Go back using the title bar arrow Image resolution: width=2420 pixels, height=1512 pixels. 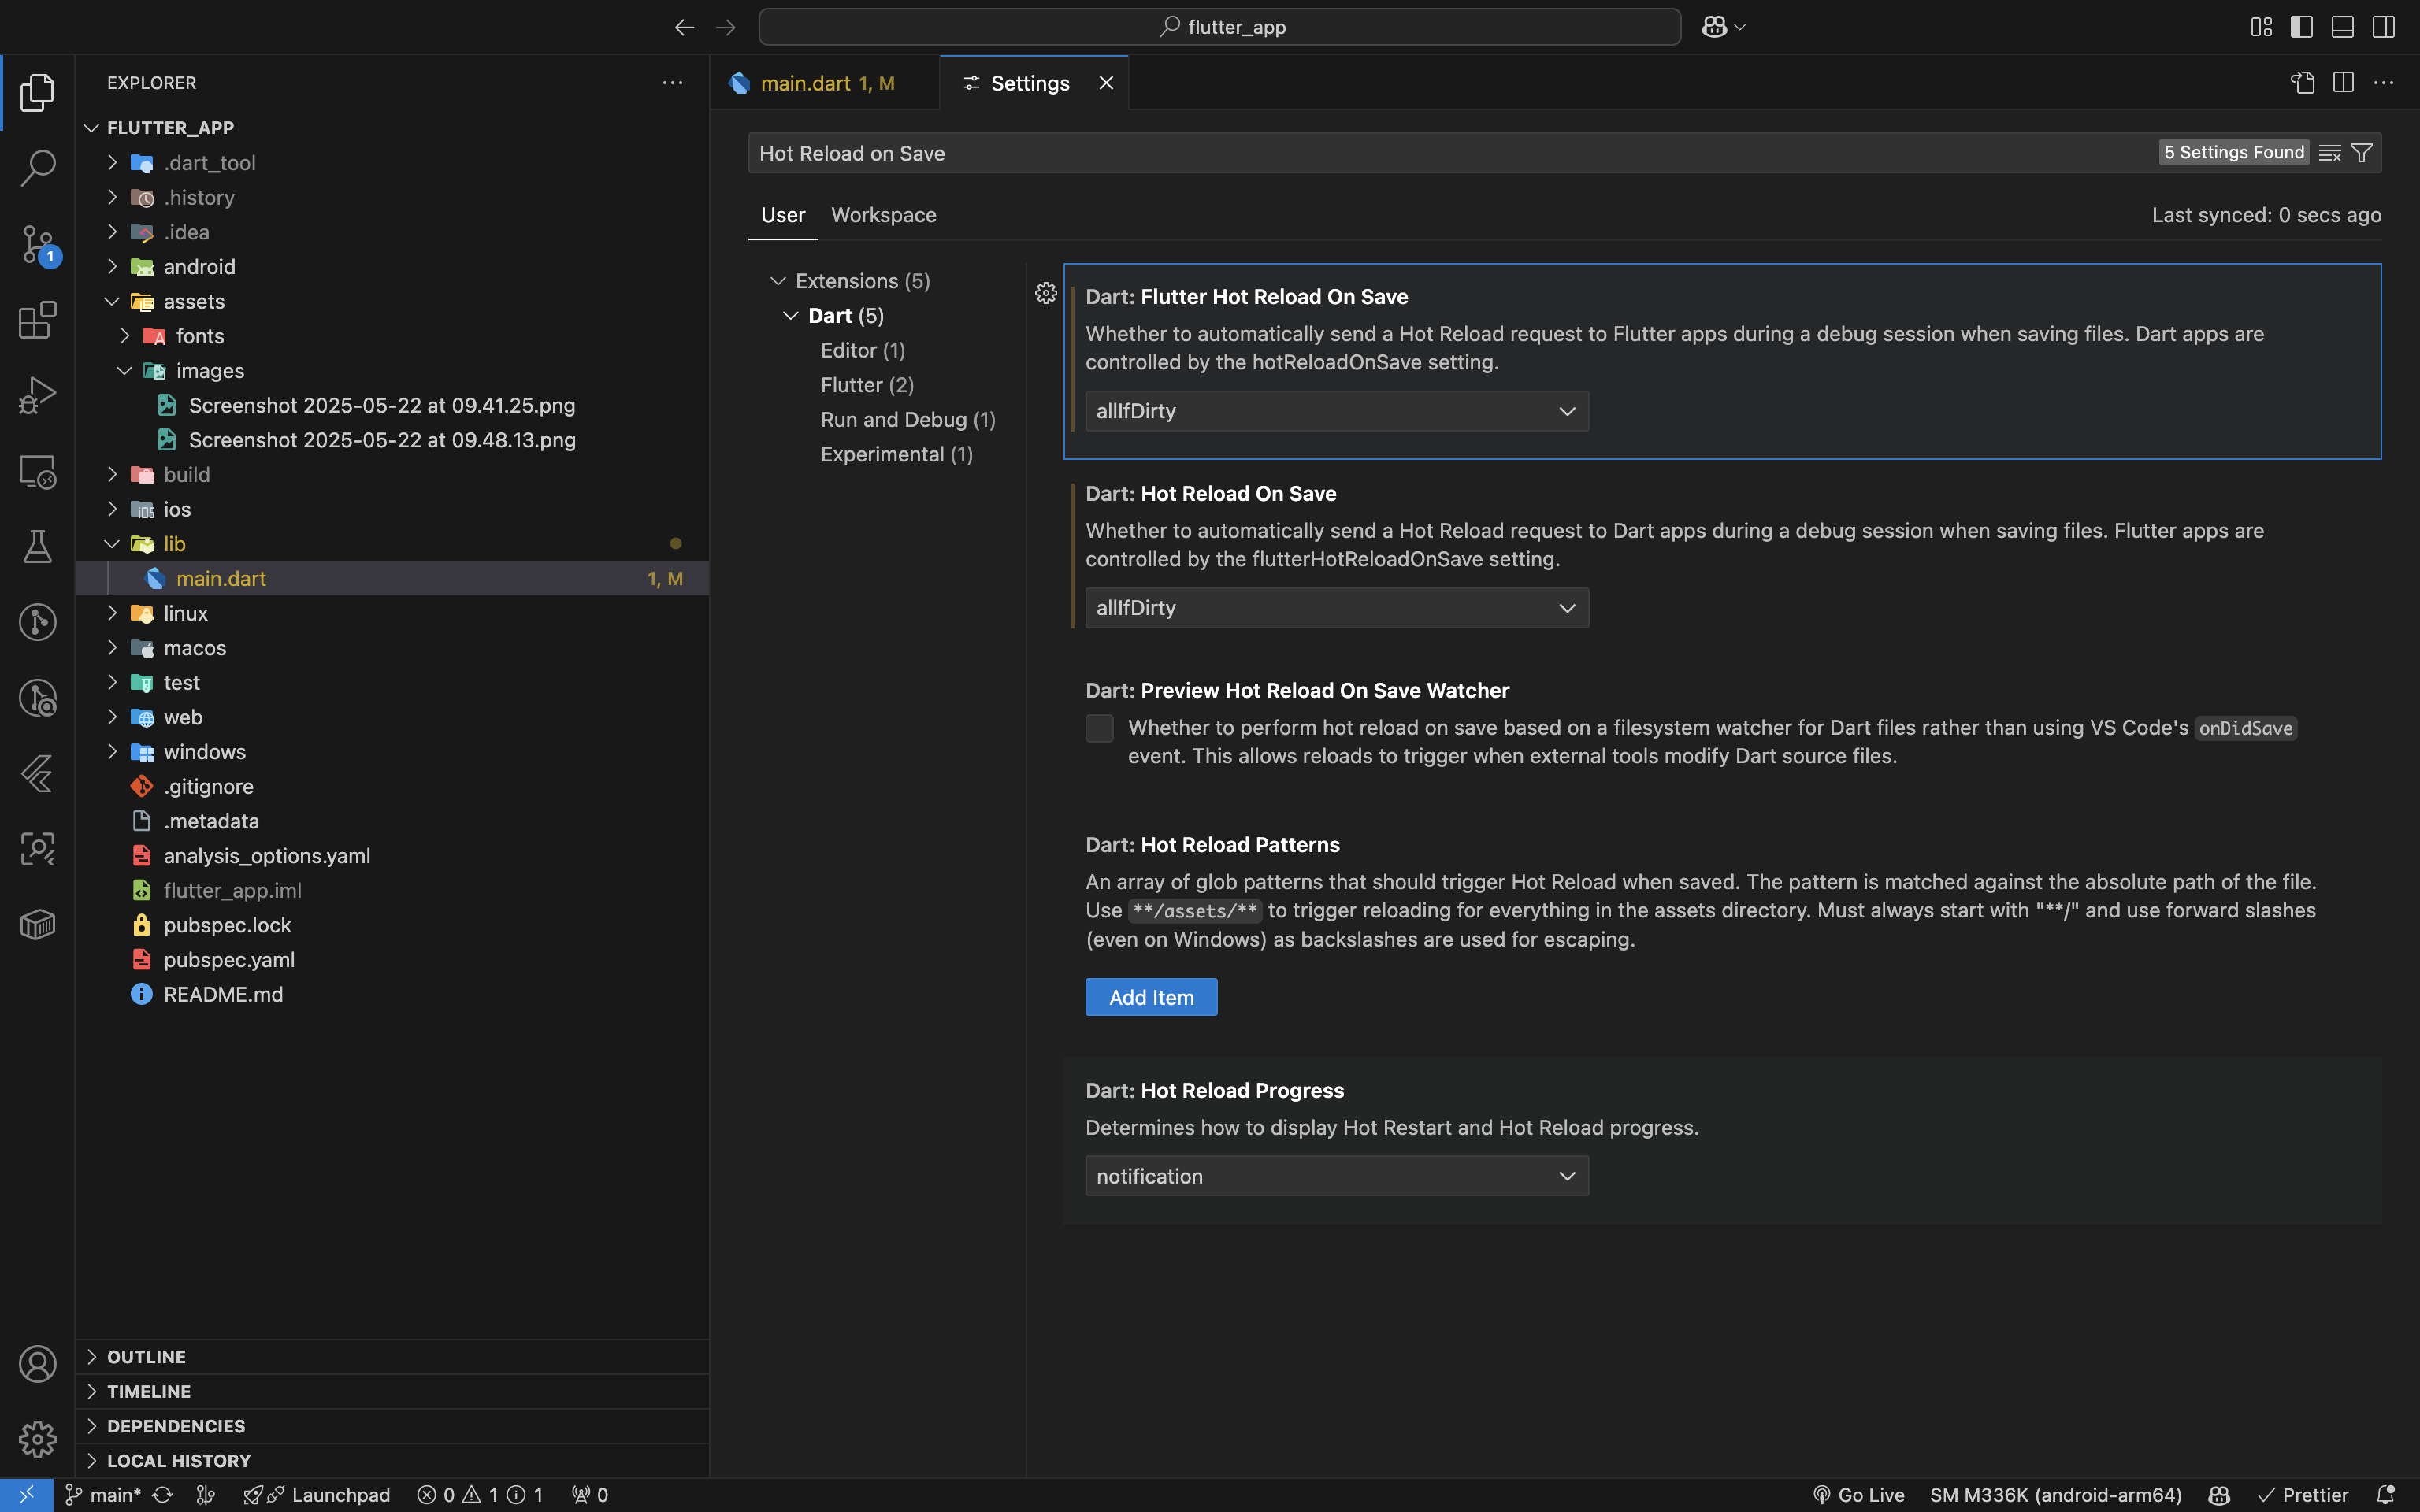pyautogui.click(x=684, y=27)
